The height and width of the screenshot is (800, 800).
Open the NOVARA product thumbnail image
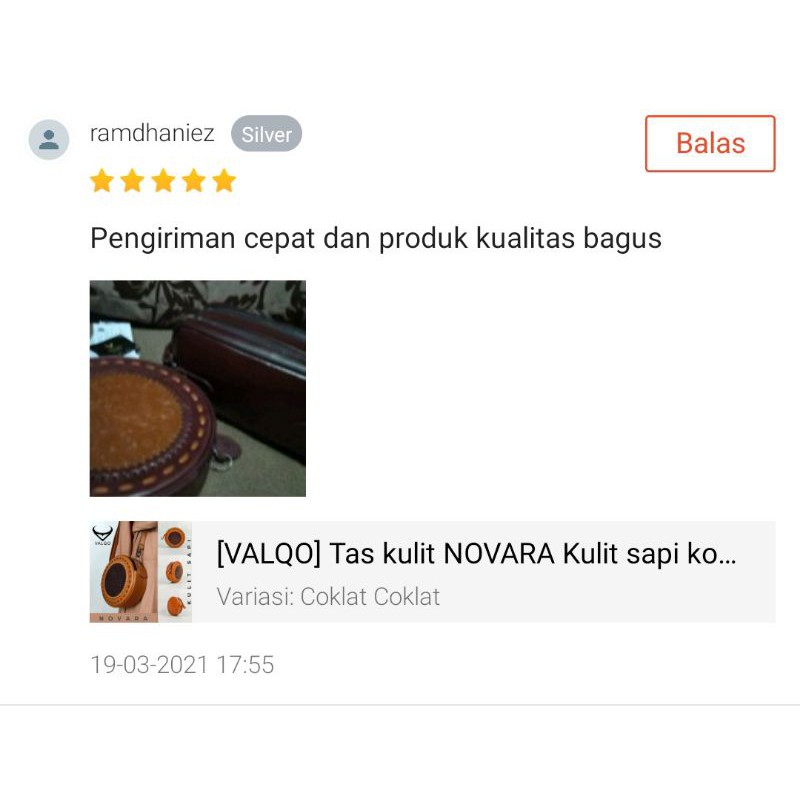[141, 571]
